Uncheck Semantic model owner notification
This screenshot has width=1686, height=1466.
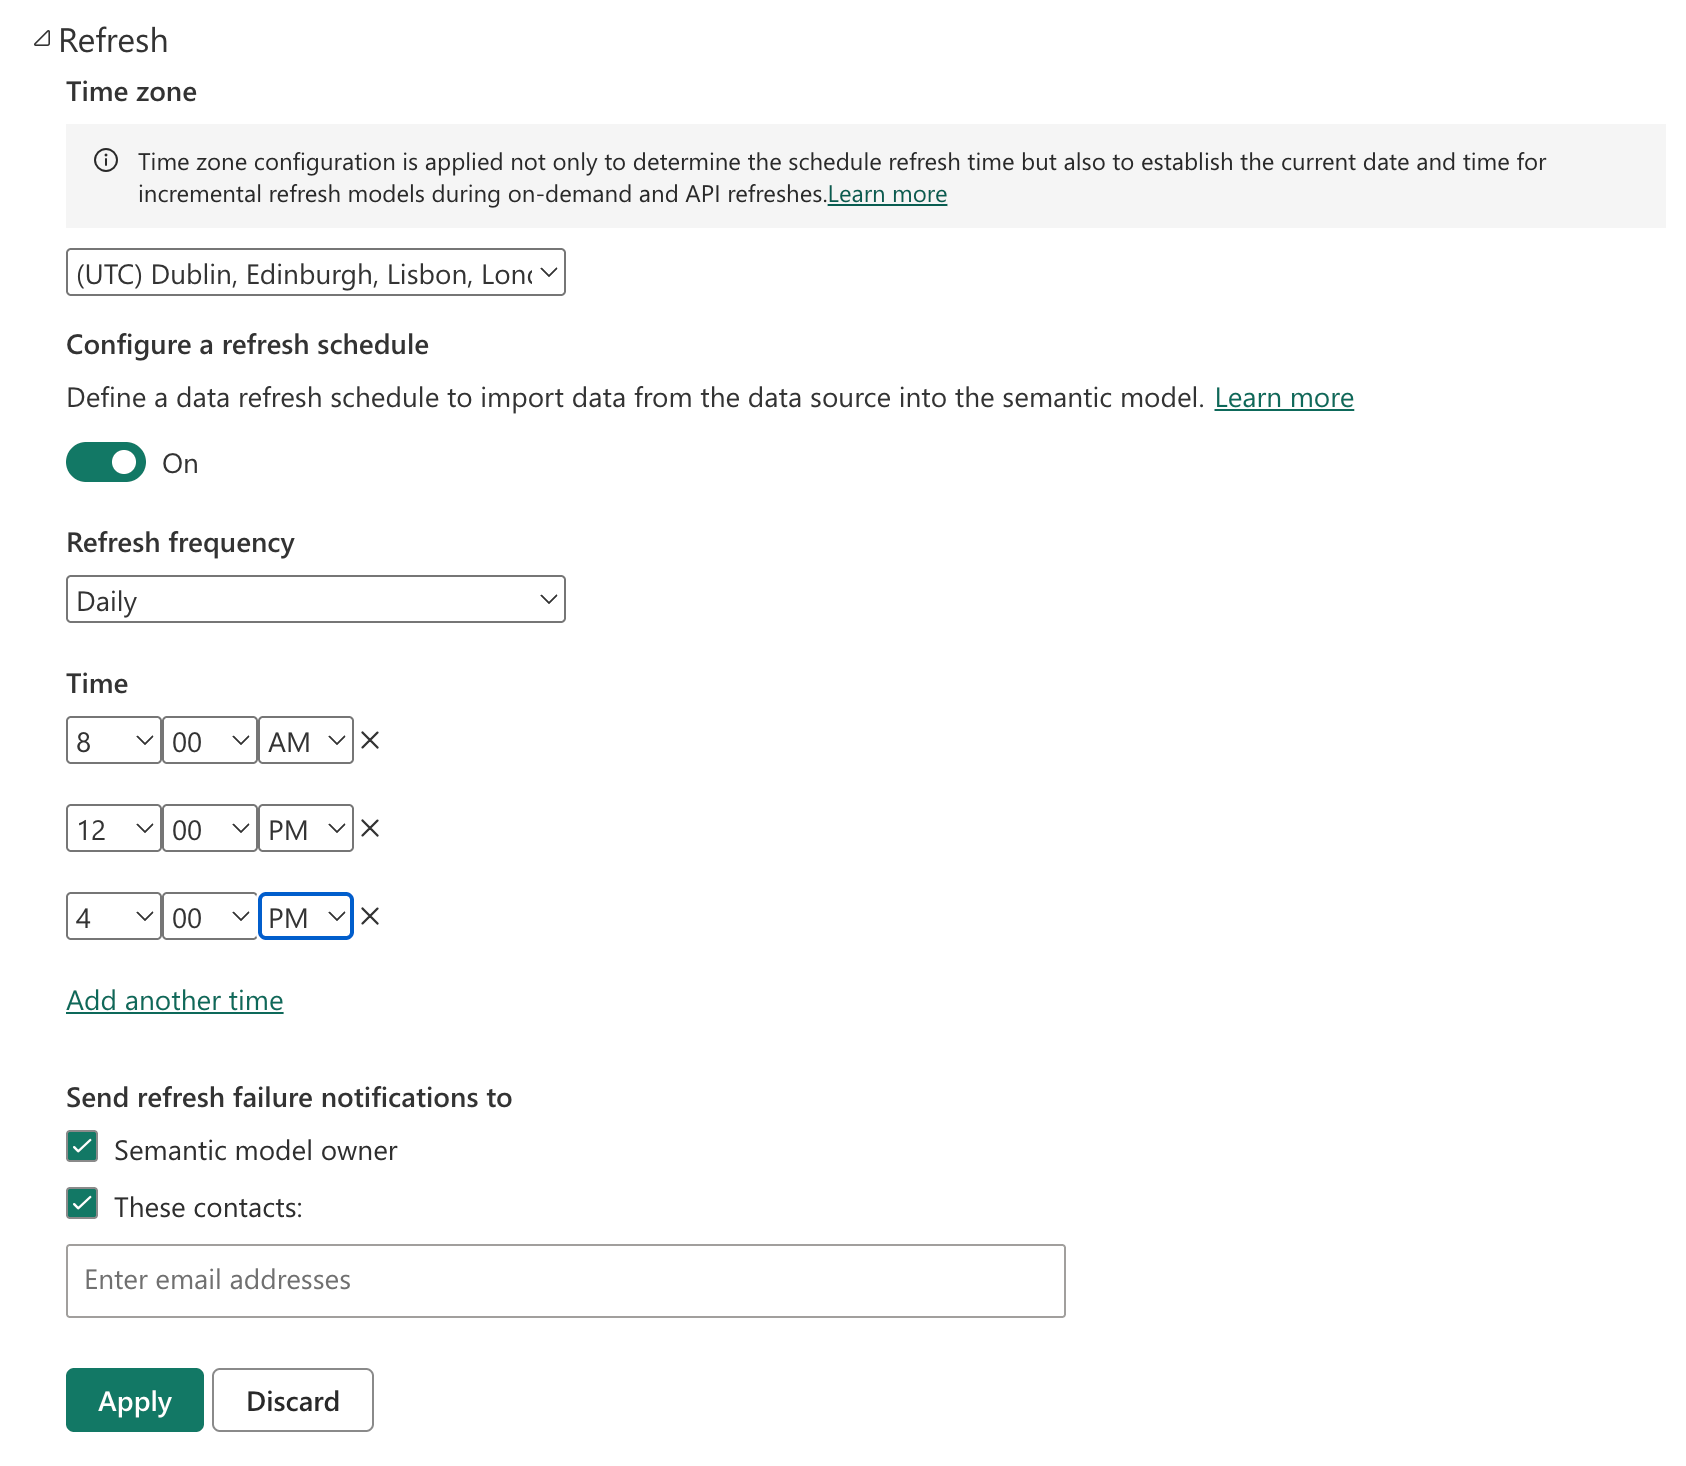click(x=81, y=1148)
